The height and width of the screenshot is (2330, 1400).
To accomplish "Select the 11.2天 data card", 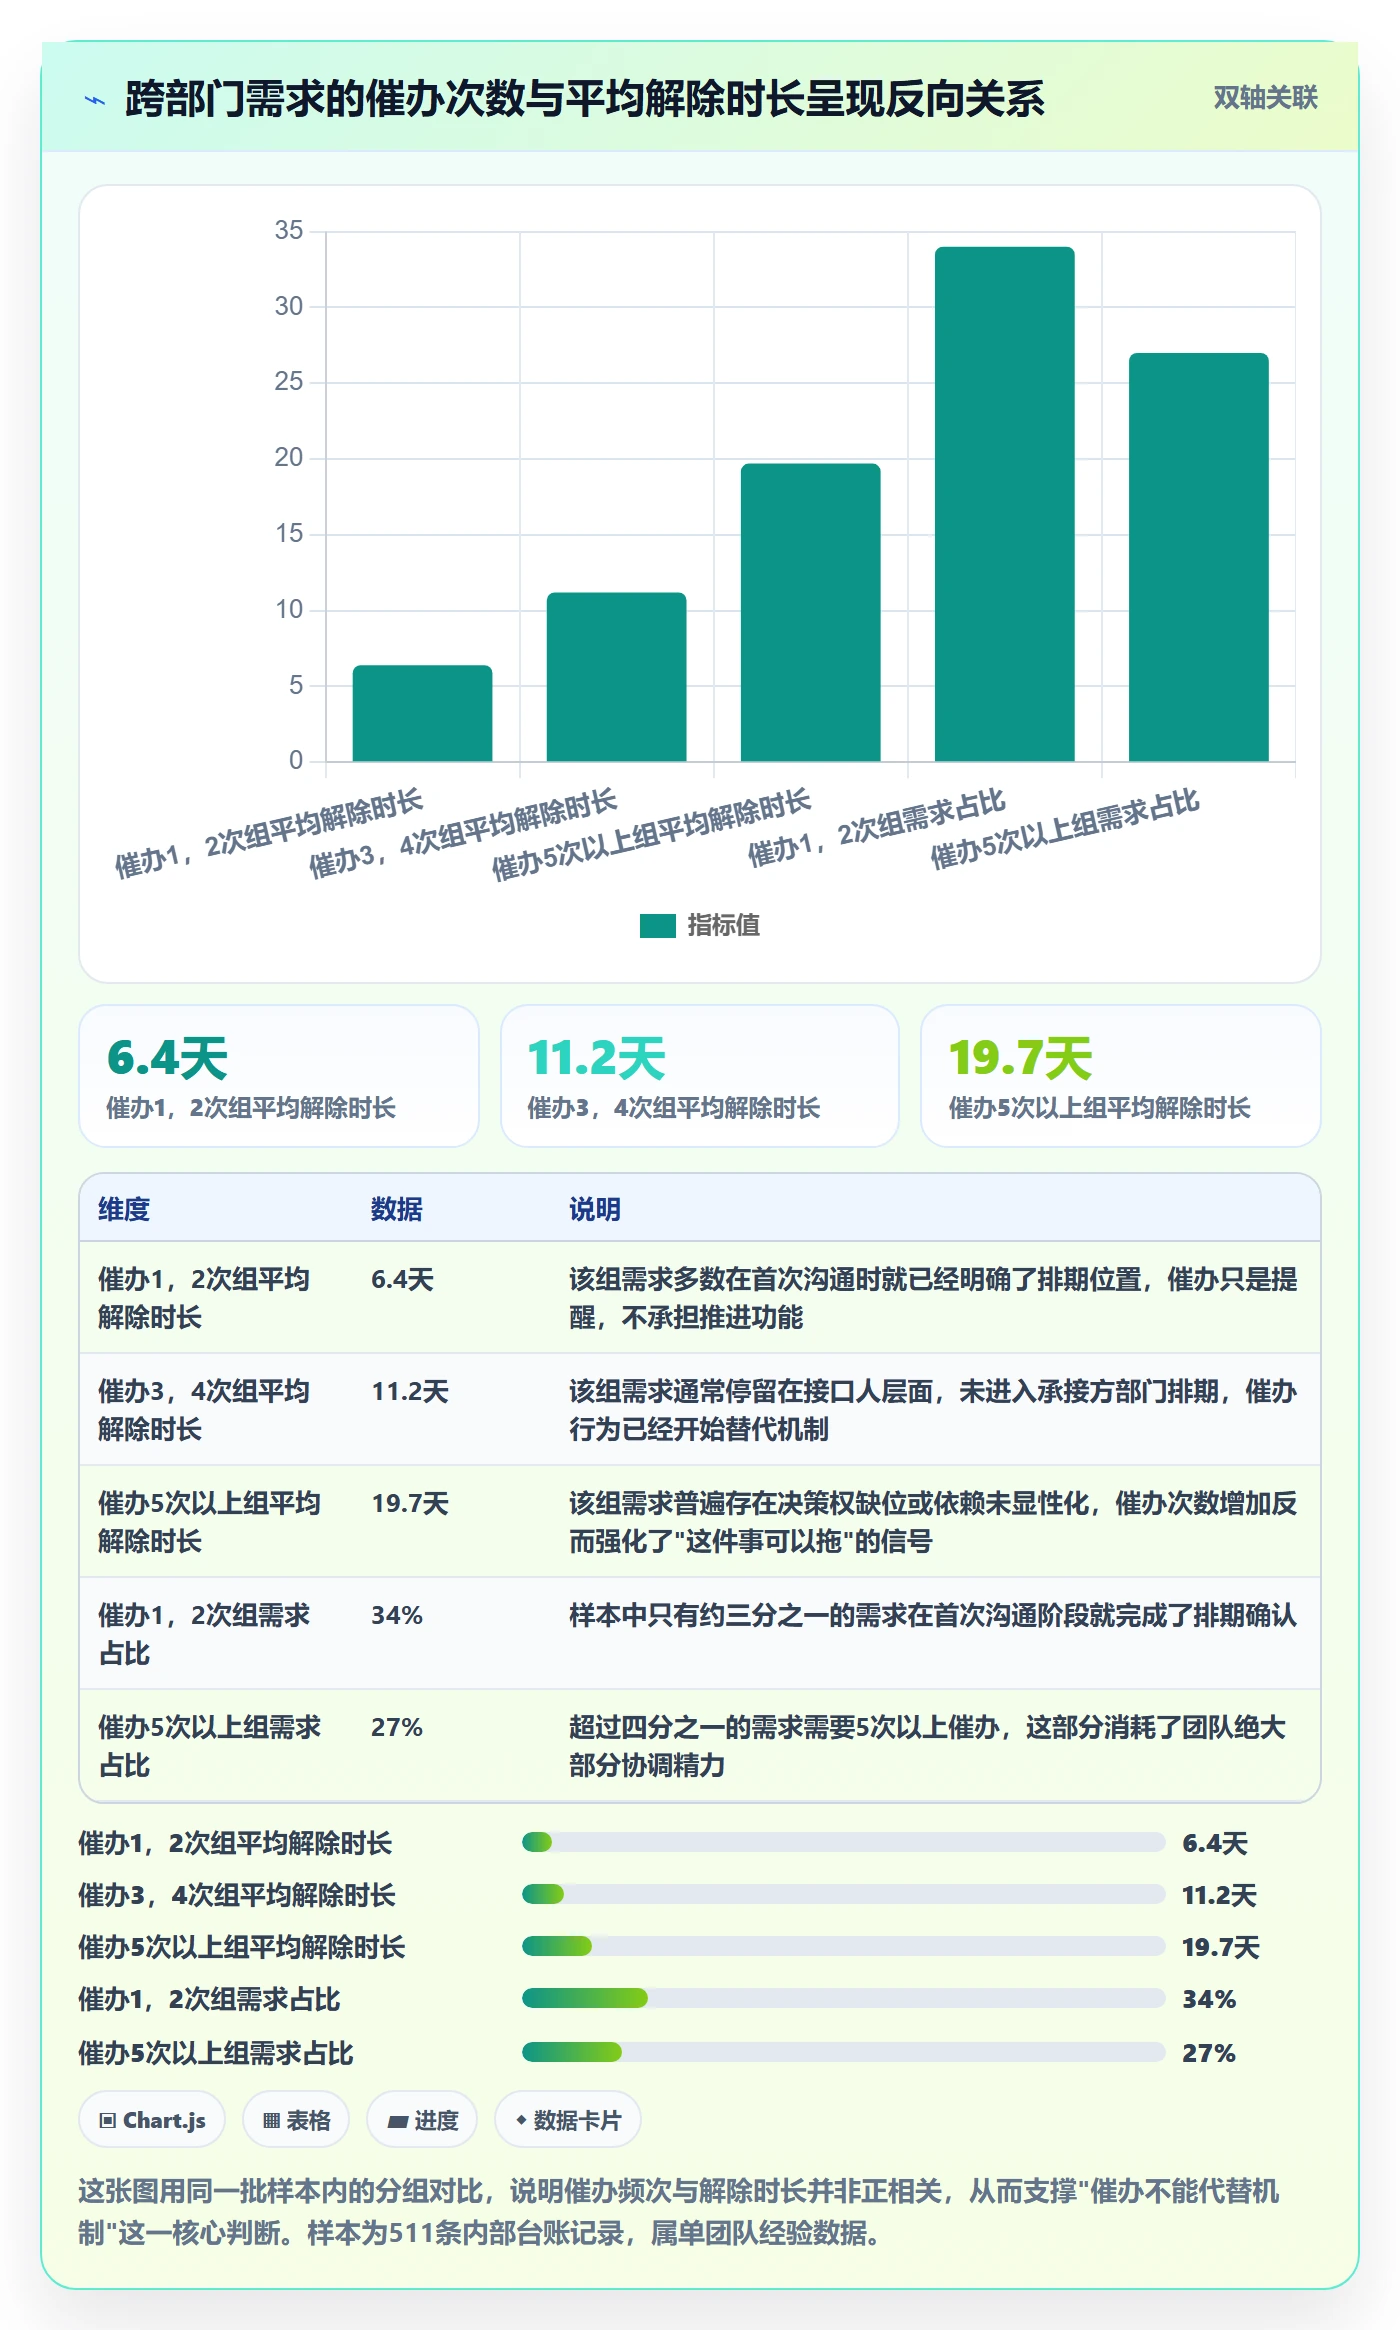I will pos(700,1076).
